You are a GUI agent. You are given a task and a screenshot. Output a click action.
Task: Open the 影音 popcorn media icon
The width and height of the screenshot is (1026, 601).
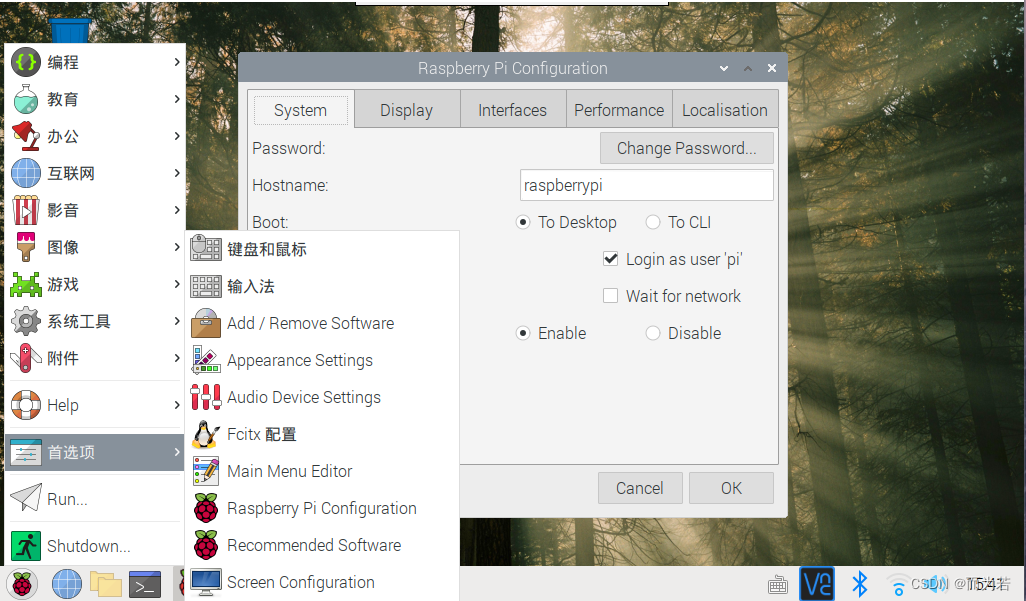26,210
